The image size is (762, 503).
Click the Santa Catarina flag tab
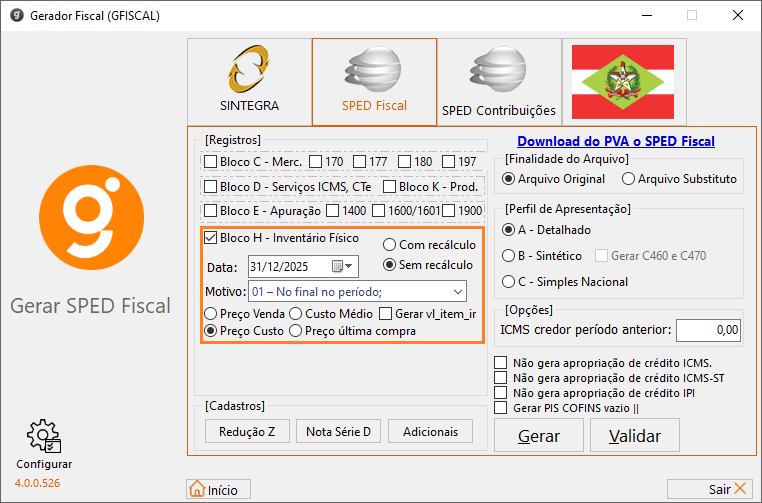[x=624, y=82]
